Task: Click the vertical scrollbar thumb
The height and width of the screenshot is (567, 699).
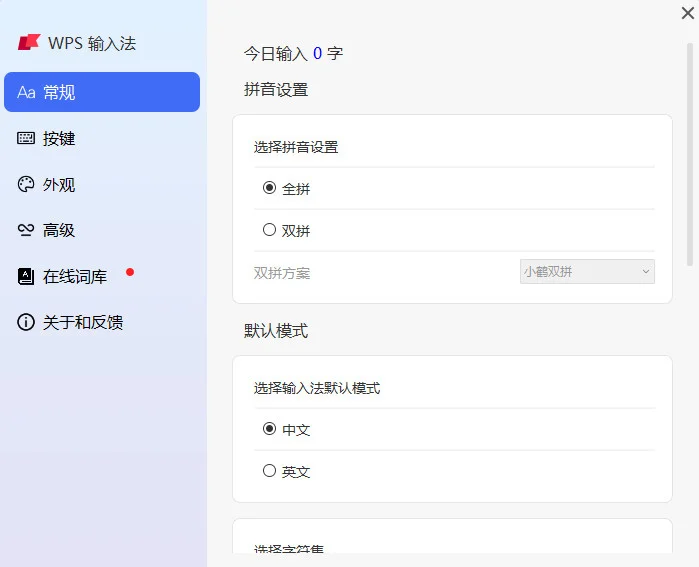Action: 690,154
